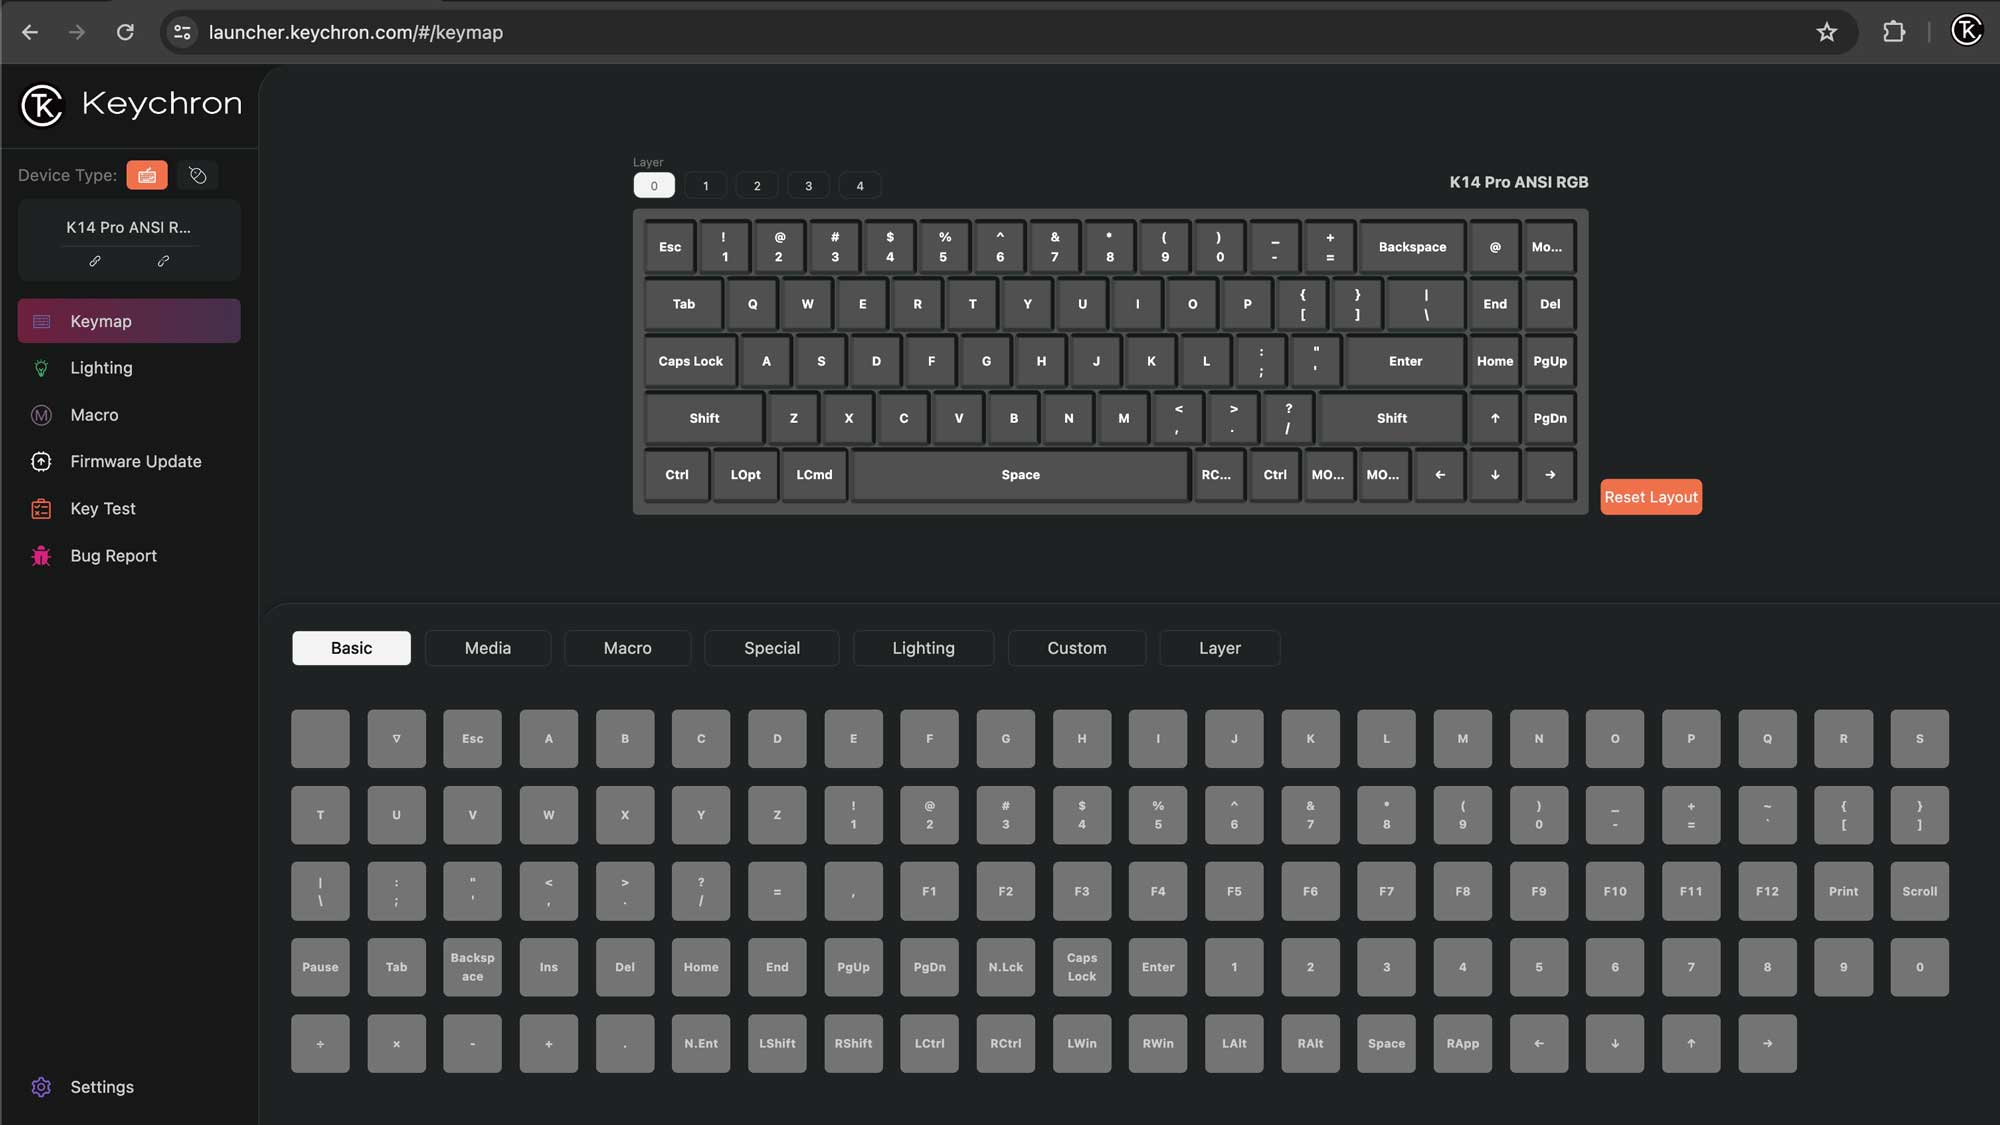Click the Macro sidebar icon
This screenshot has height=1125, width=2000.
coord(41,415)
